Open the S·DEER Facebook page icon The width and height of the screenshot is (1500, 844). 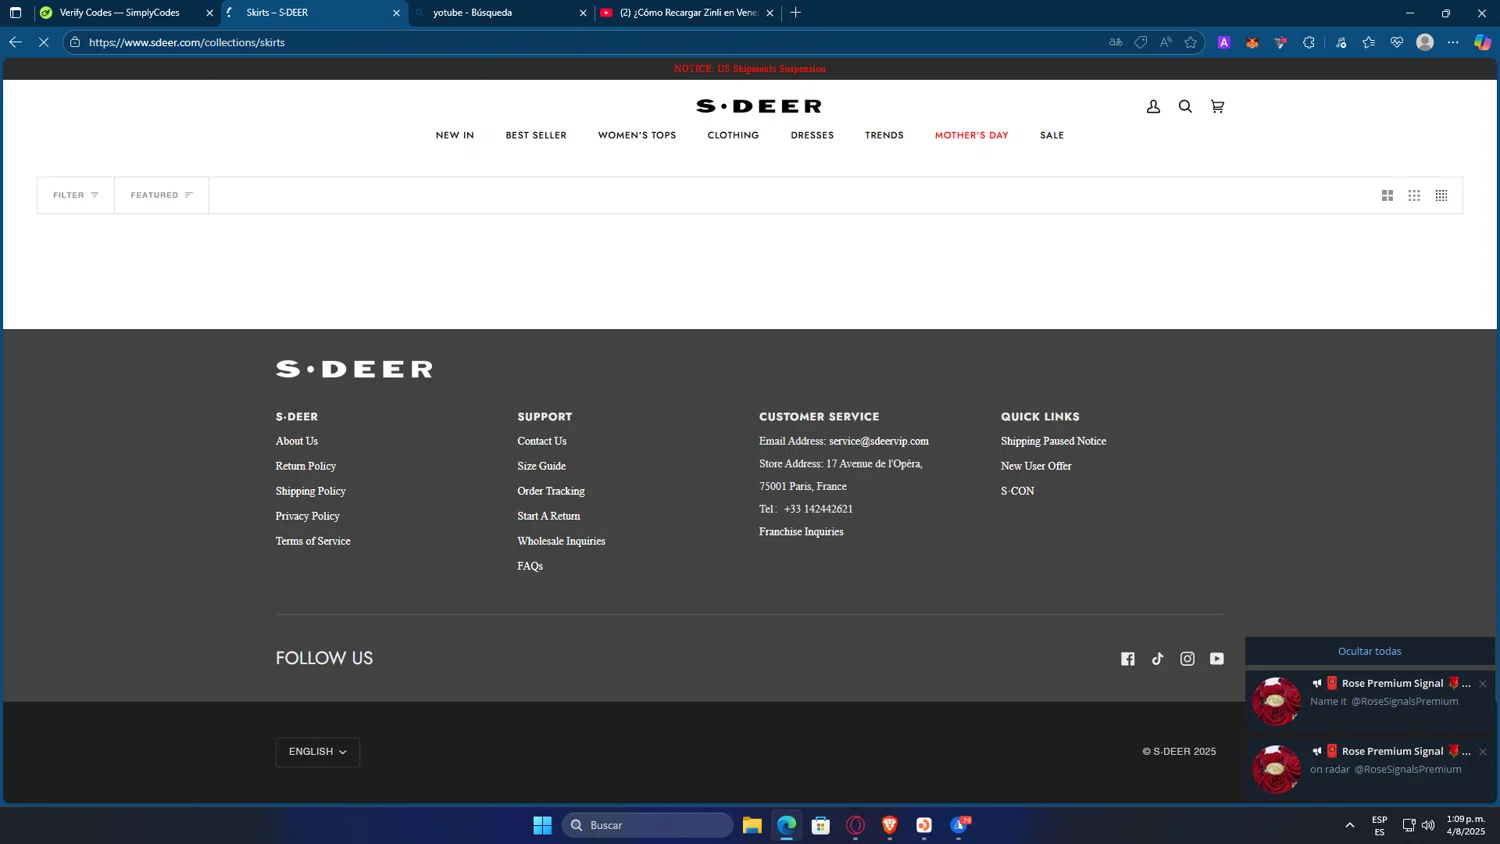click(x=1128, y=658)
